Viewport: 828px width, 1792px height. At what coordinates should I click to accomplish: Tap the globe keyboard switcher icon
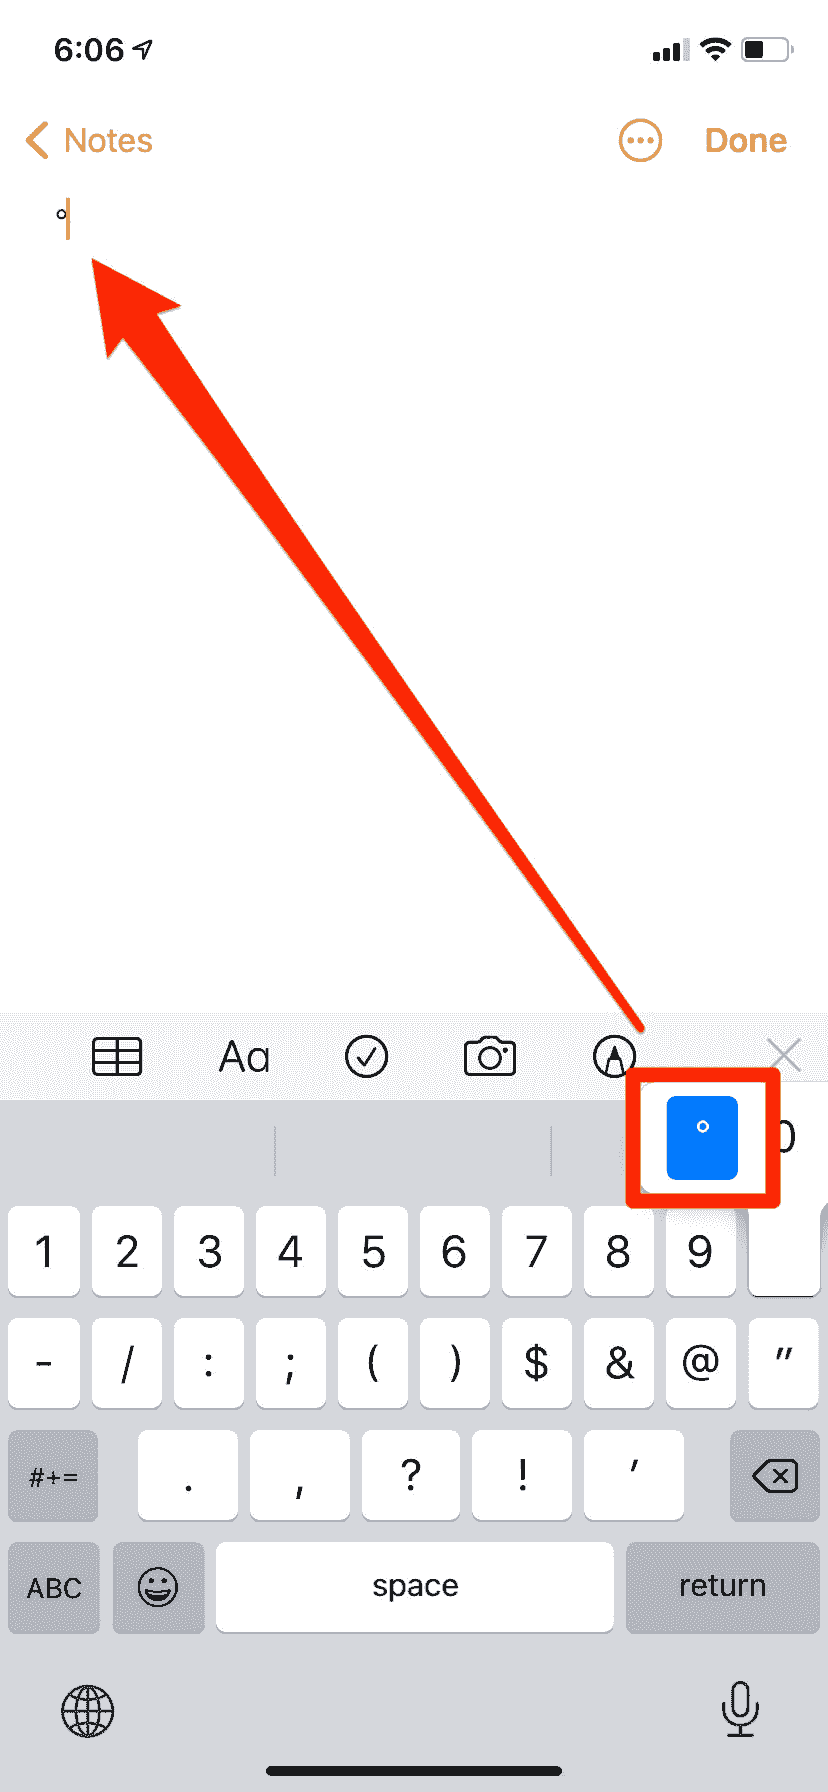[88, 1711]
